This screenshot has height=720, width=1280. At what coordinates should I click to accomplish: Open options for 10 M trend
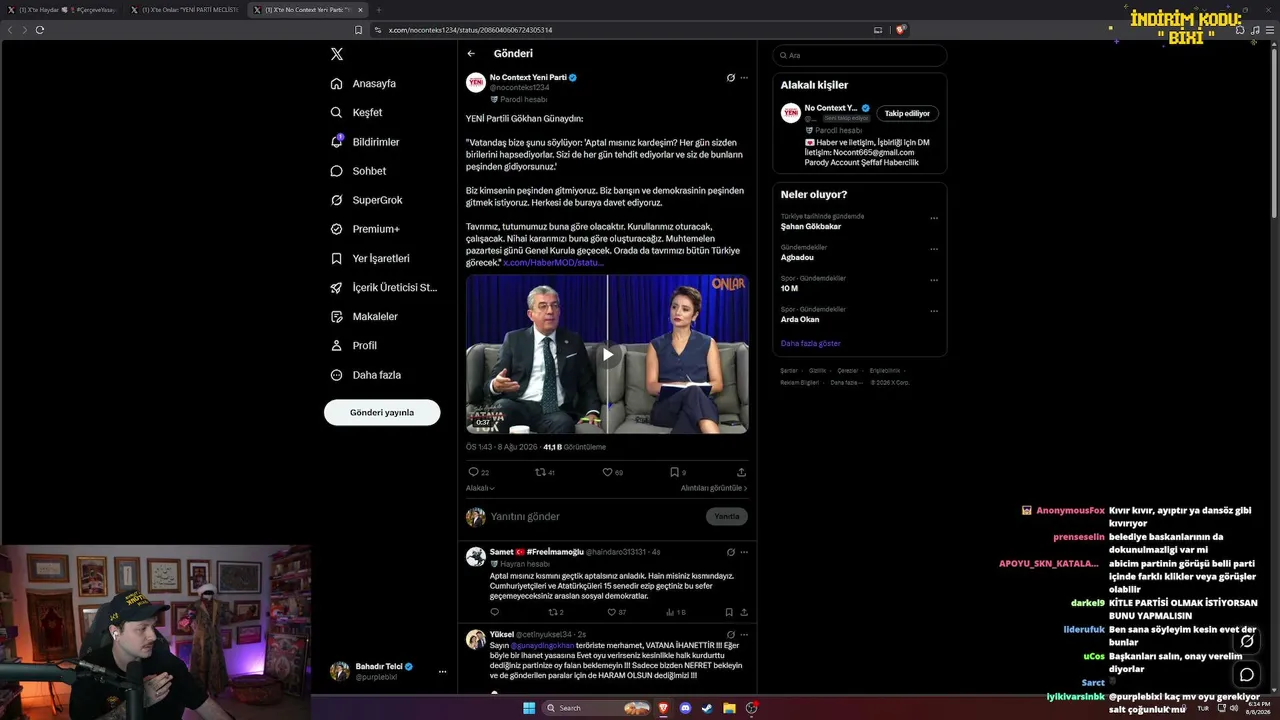tap(934, 280)
